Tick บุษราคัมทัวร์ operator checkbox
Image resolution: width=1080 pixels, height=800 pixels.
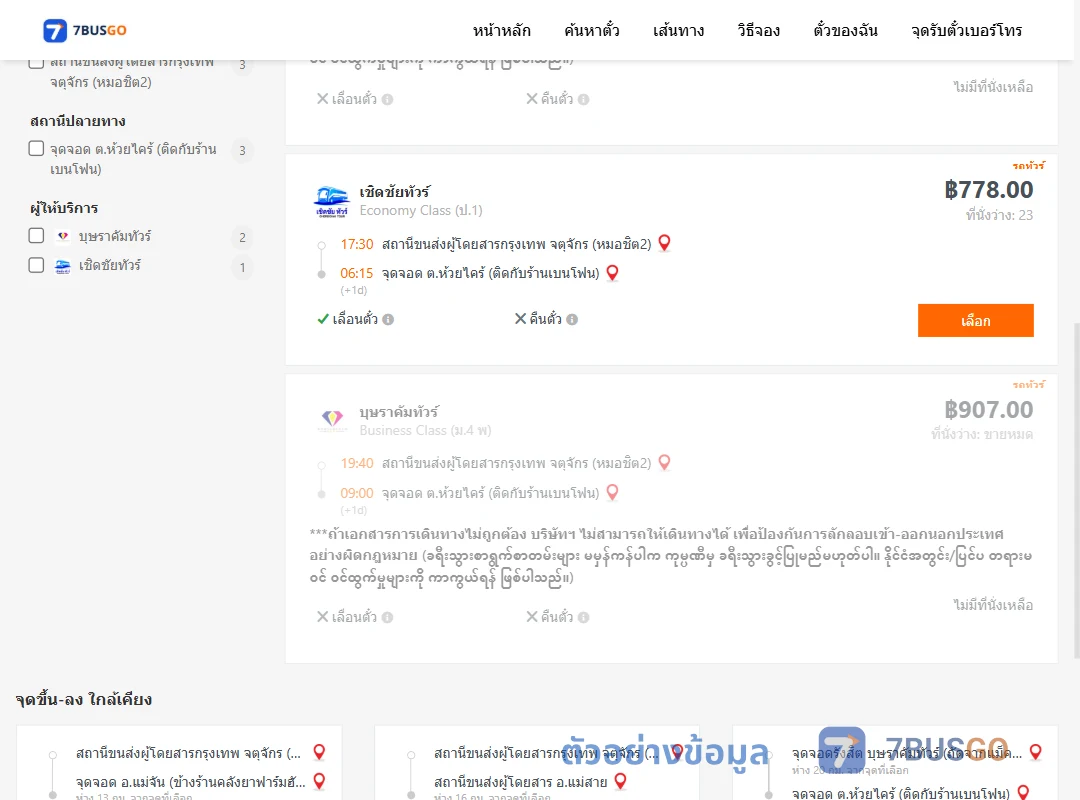[x=37, y=236]
